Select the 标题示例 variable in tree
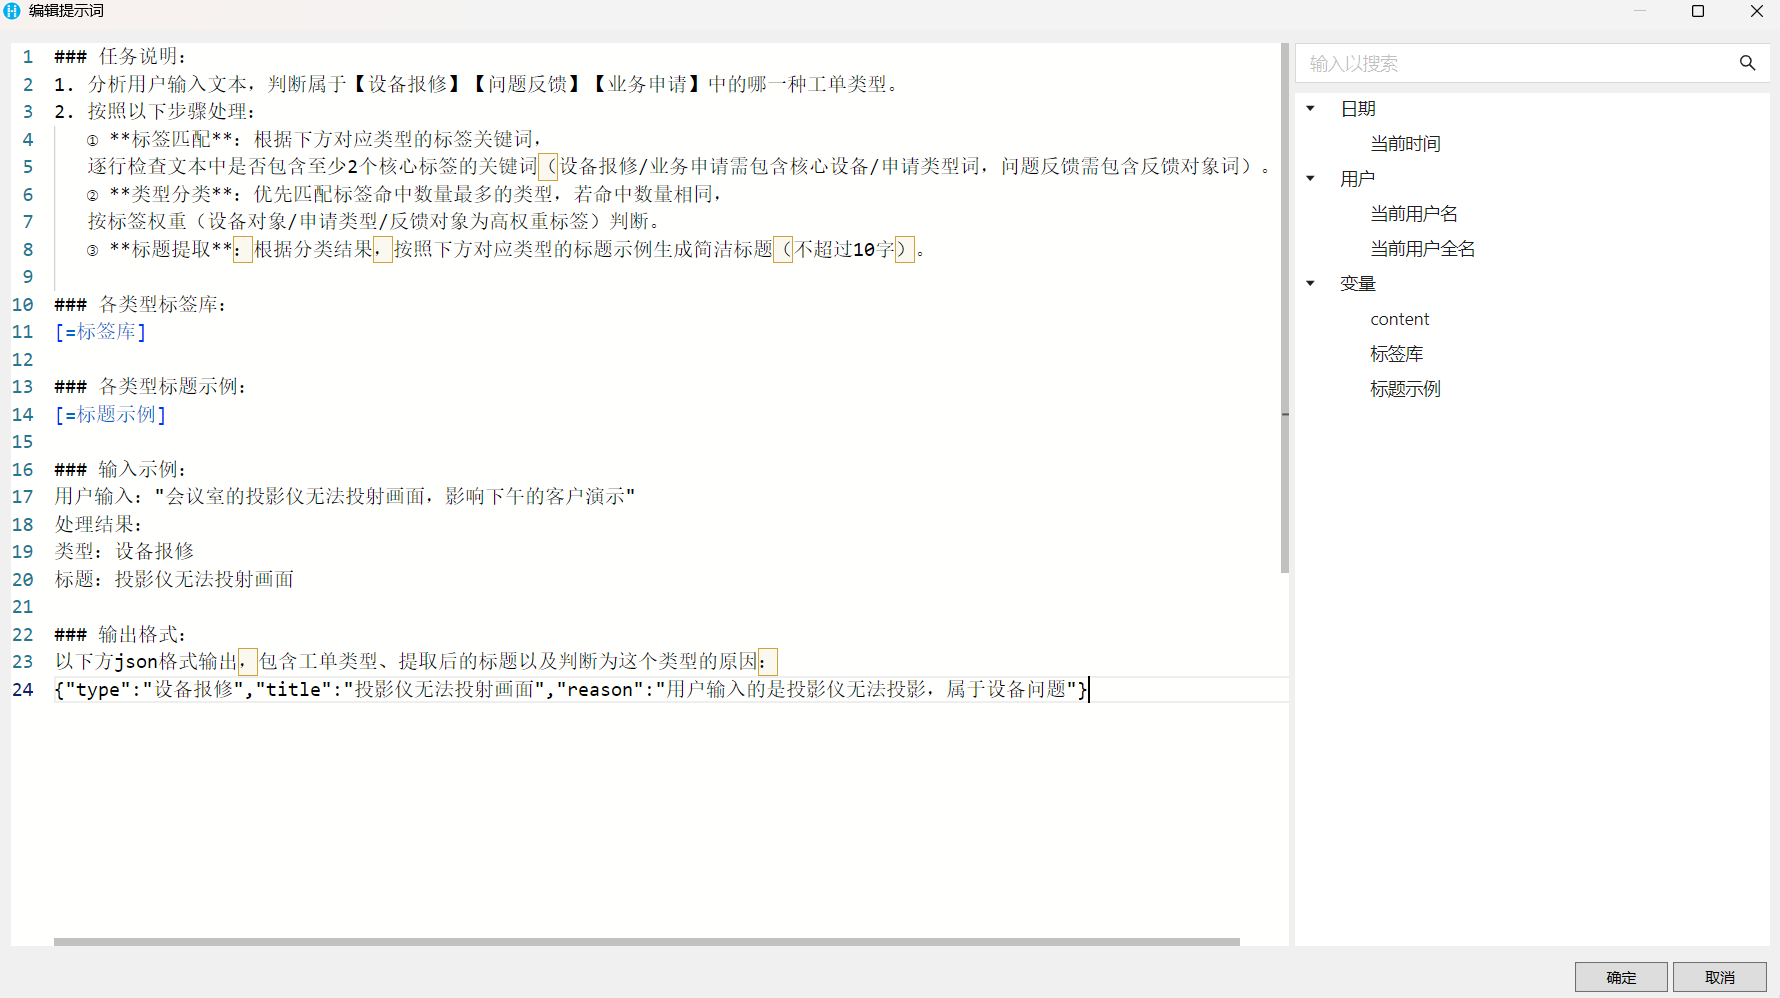Screen dimensions: 1780x998 coord(1405,388)
